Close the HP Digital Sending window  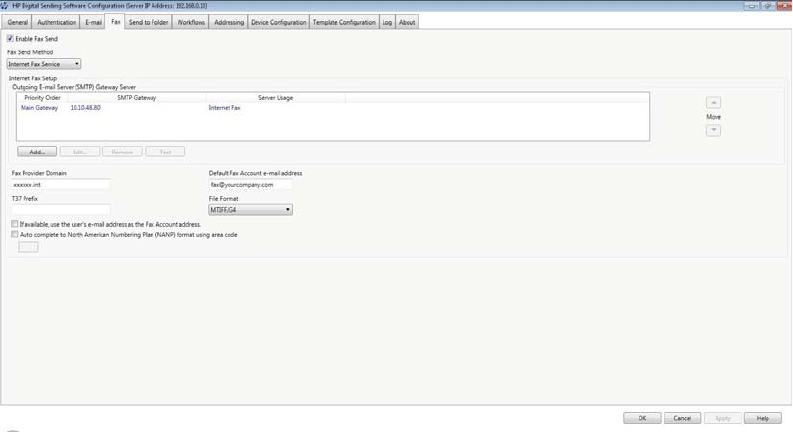click(x=783, y=6)
